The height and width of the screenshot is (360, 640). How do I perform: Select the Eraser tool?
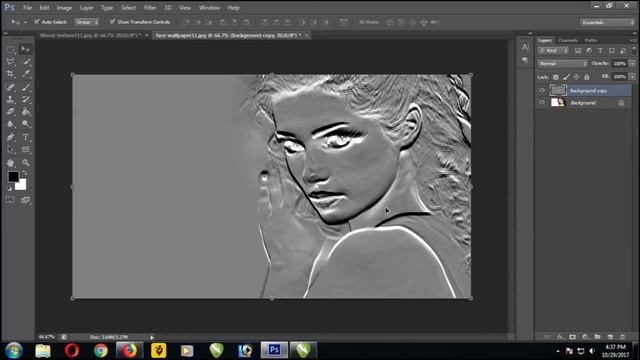tap(10, 111)
